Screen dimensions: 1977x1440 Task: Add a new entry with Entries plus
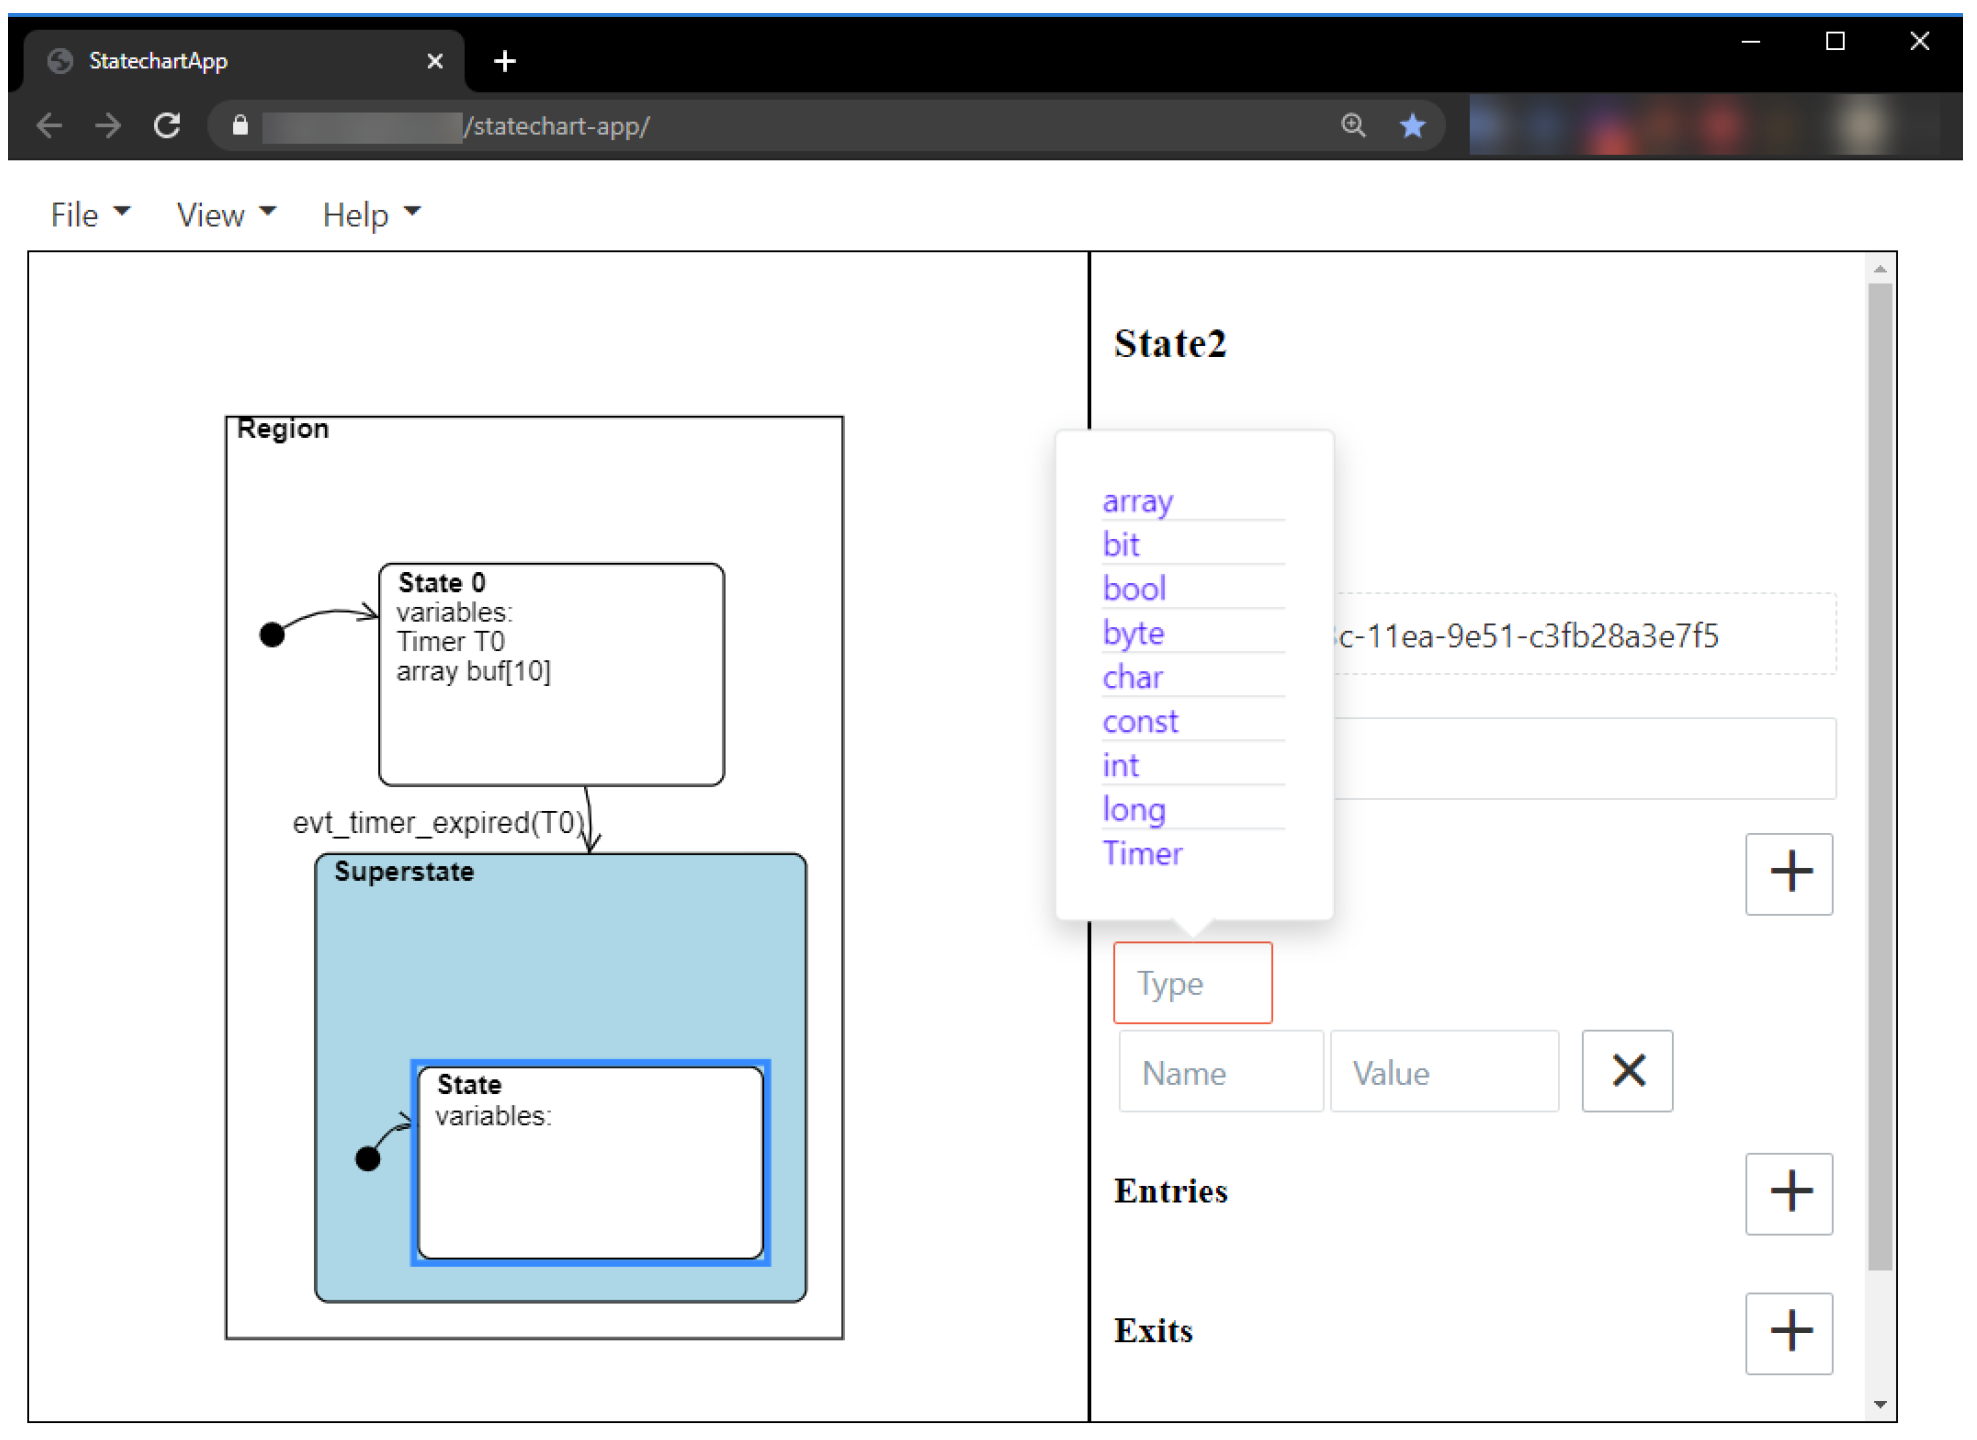point(1789,1194)
